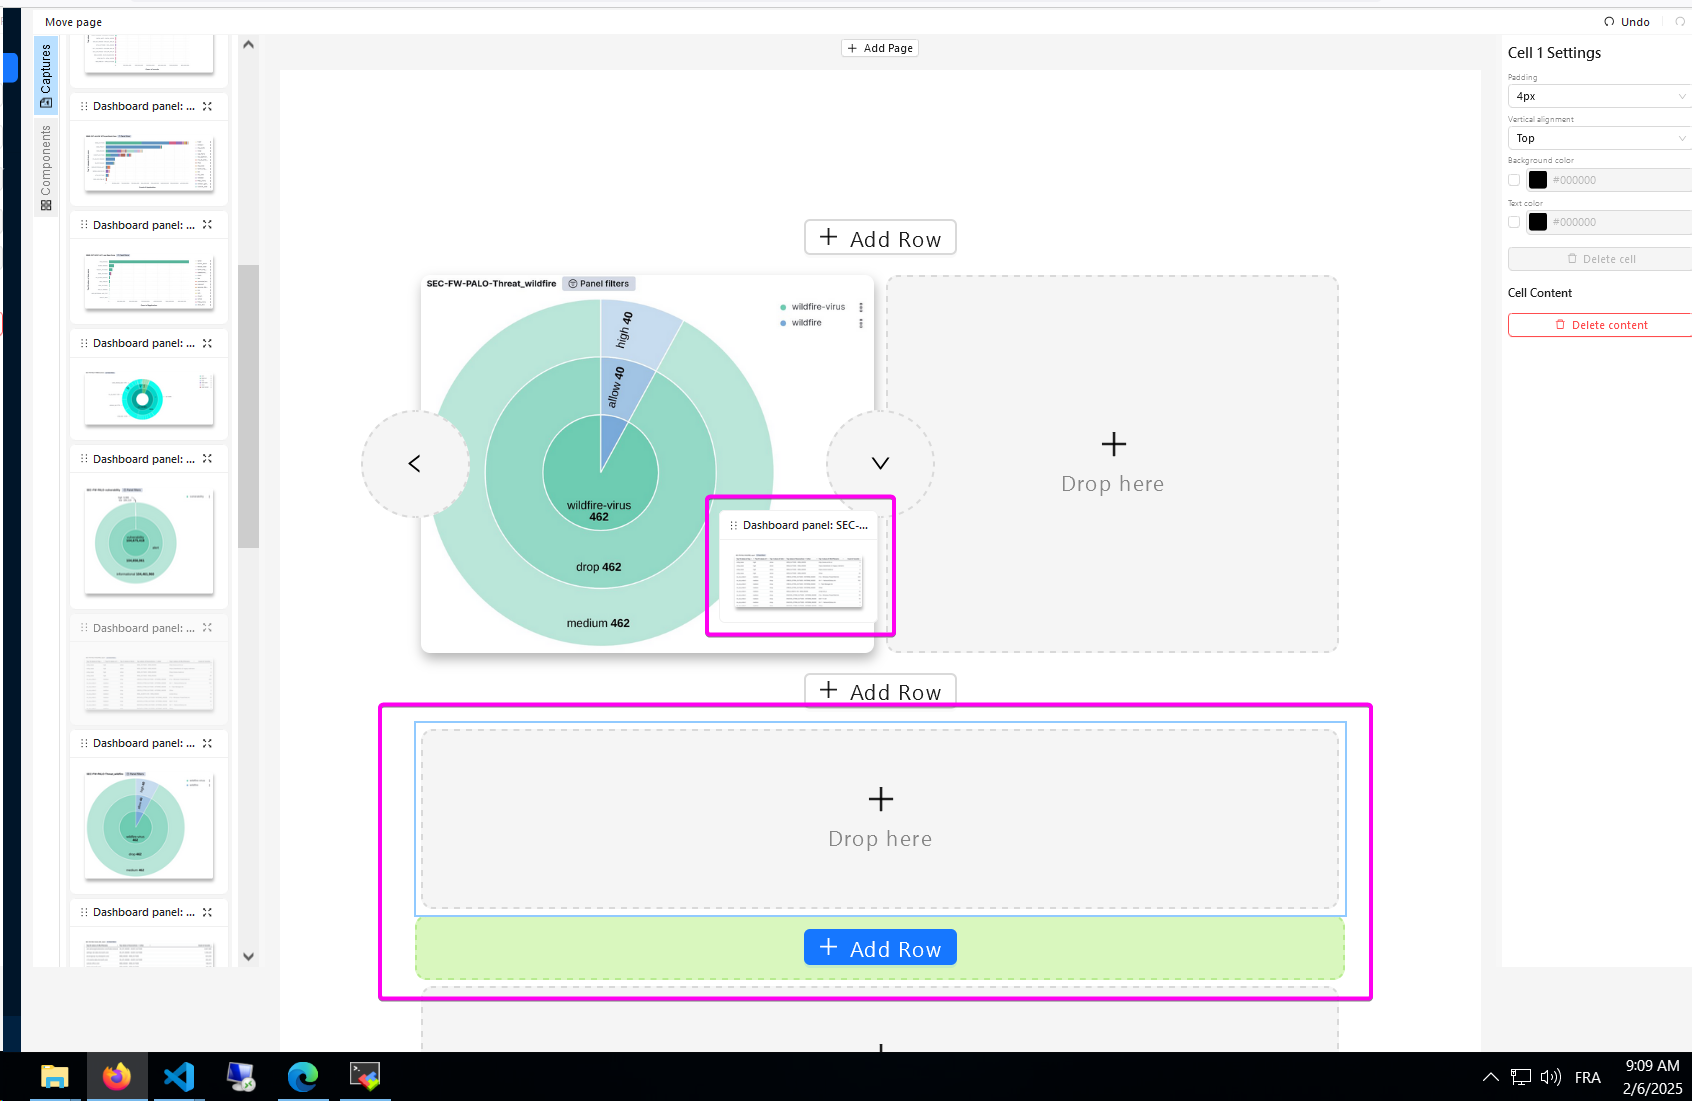This screenshot has width=1692, height=1101.
Task: Click the down chevron circle beside the chart
Action: pyautogui.click(x=880, y=463)
